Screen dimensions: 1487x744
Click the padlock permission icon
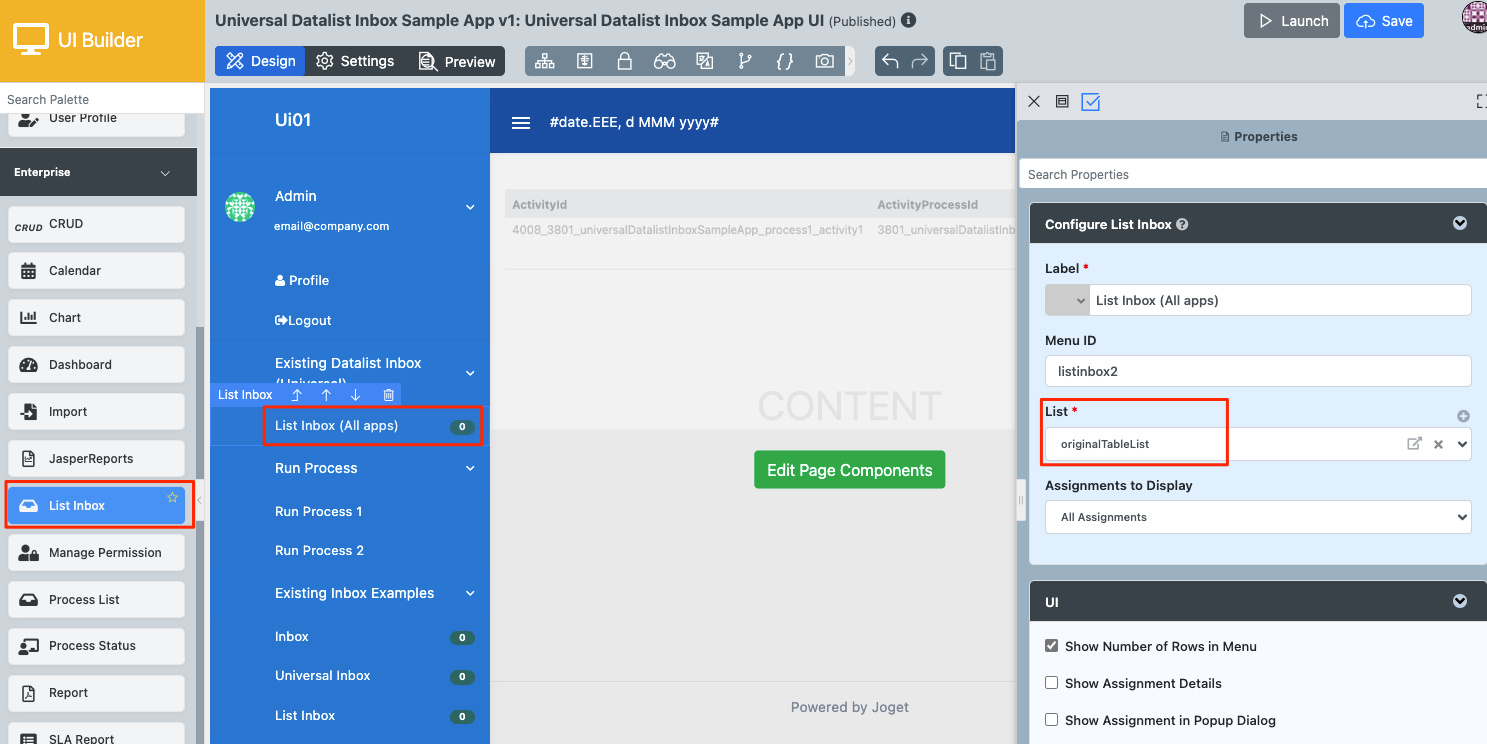pos(624,61)
